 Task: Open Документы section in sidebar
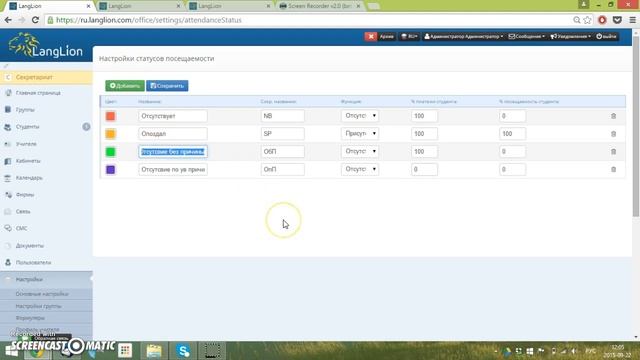(x=29, y=246)
